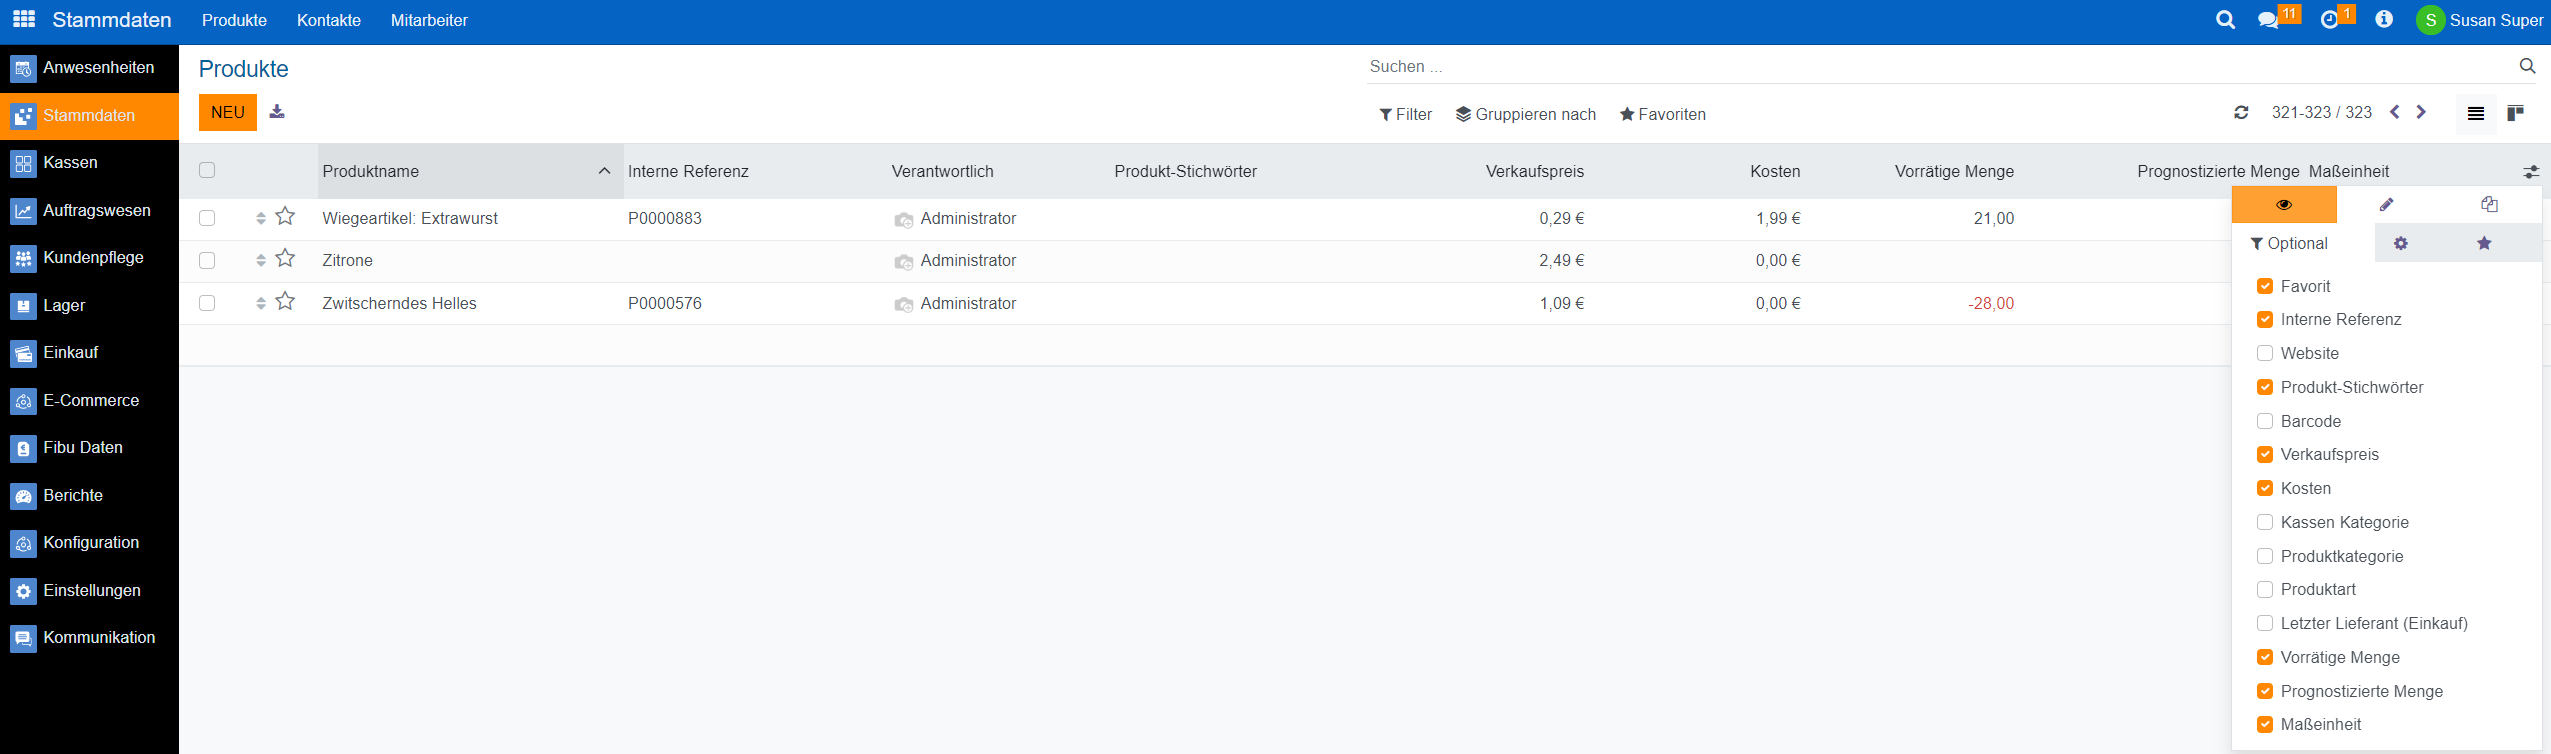Open the apps grid menu icon

[24, 19]
